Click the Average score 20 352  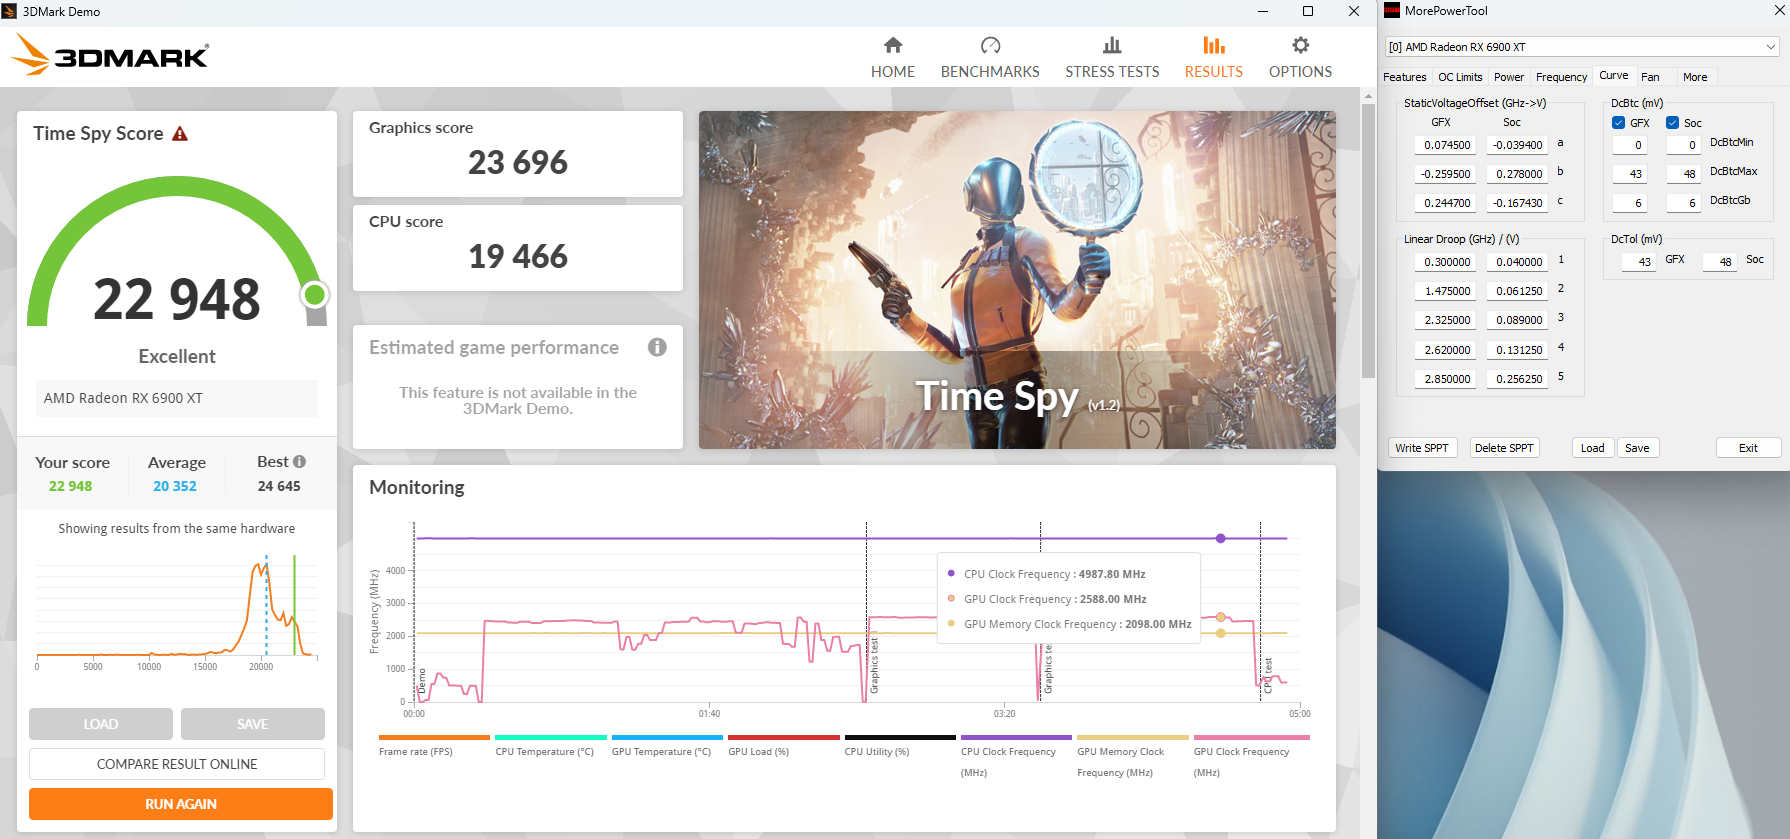tap(175, 486)
